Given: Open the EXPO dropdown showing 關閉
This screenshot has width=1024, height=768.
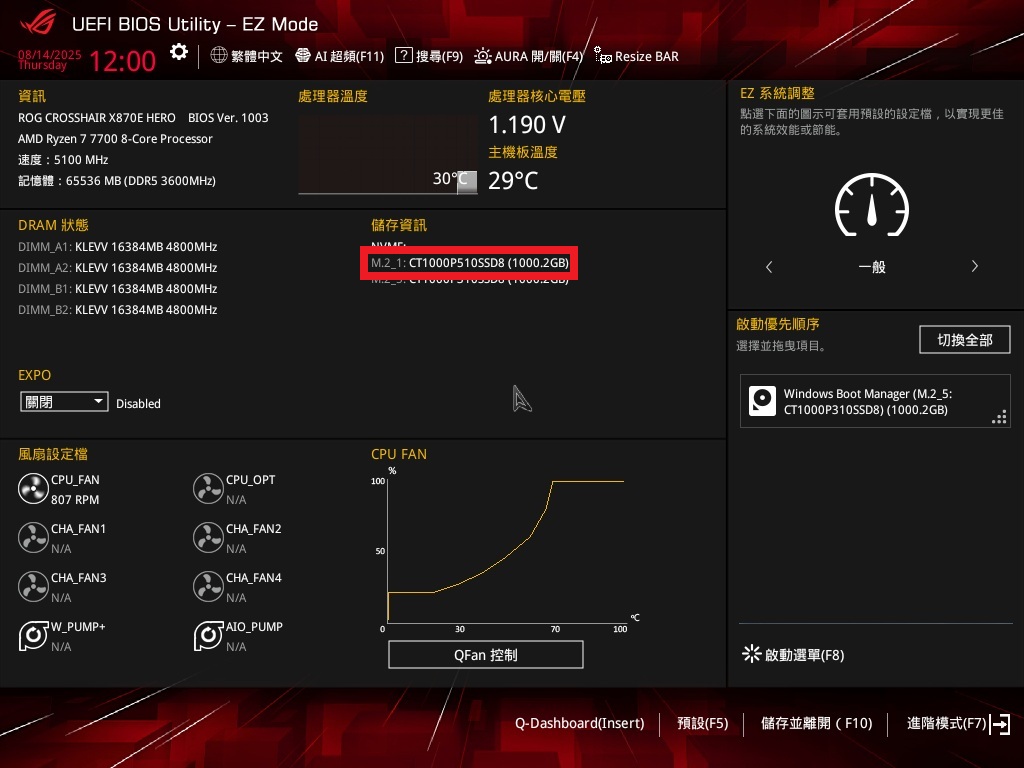Looking at the screenshot, I should click(64, 402).
